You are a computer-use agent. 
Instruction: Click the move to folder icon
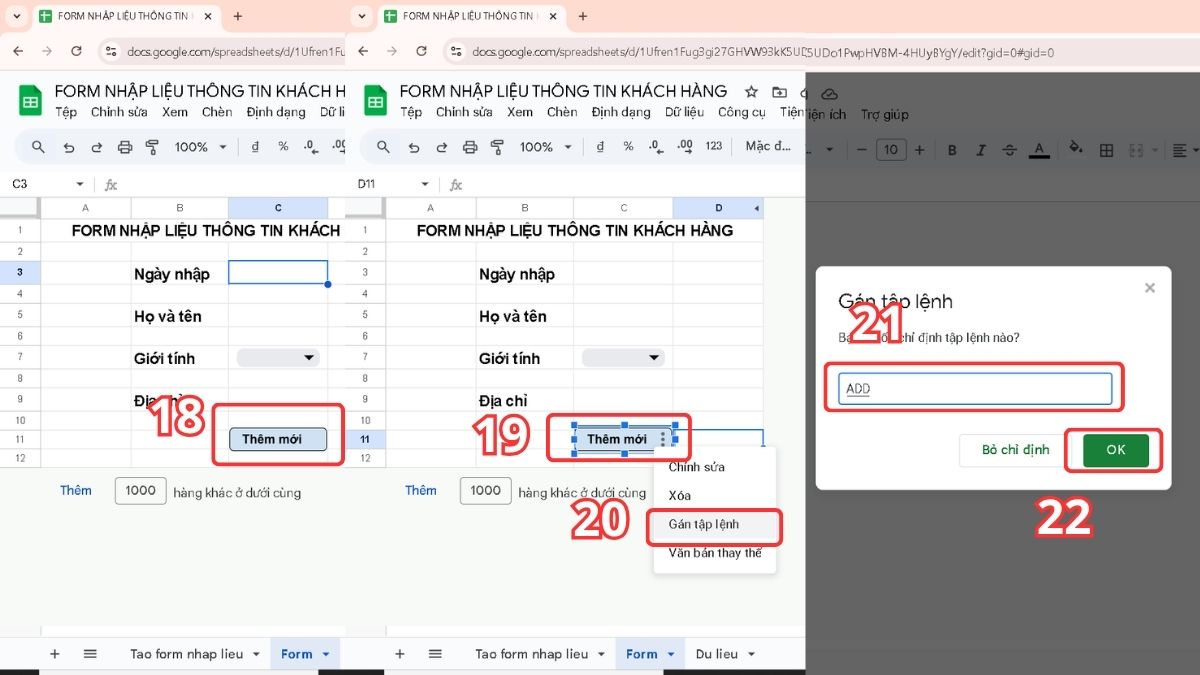click(780, 92)
